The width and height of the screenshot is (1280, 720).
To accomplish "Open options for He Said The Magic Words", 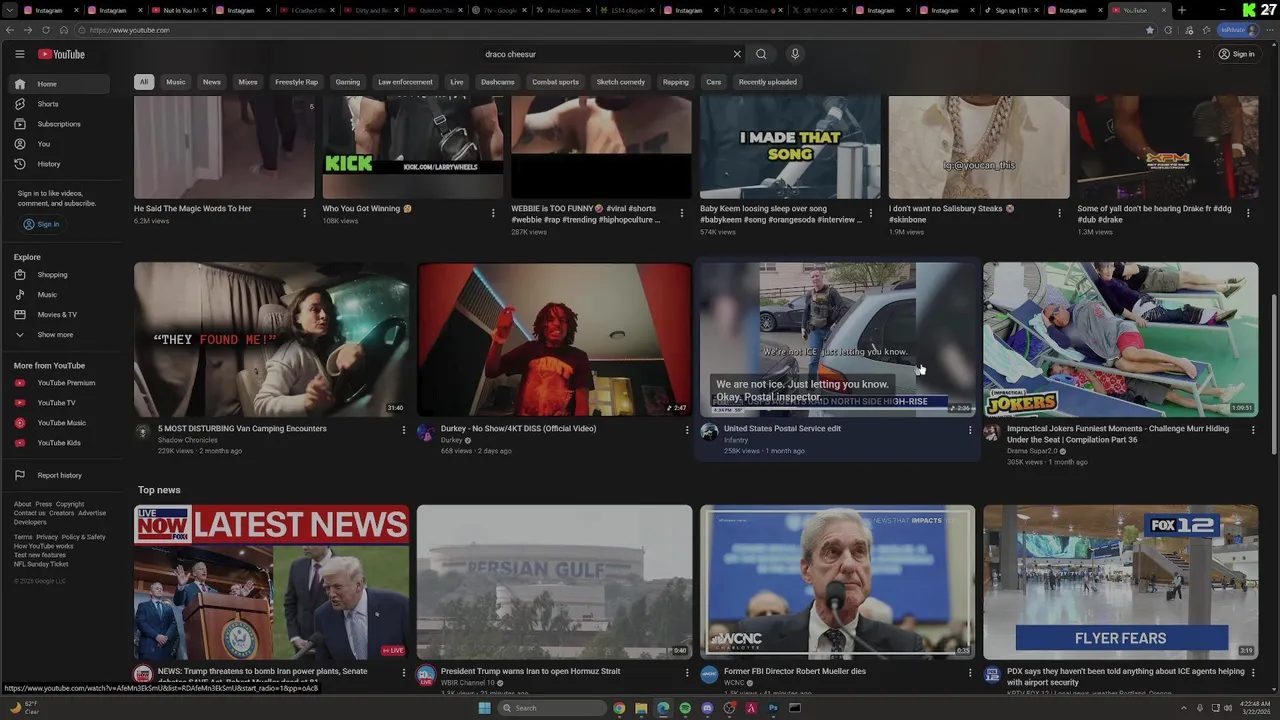I will click(304, 213).
